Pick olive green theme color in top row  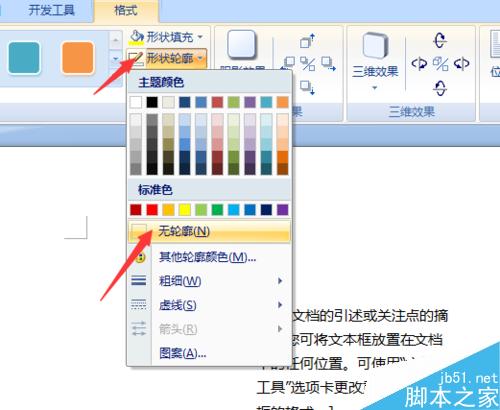point(234,102)
